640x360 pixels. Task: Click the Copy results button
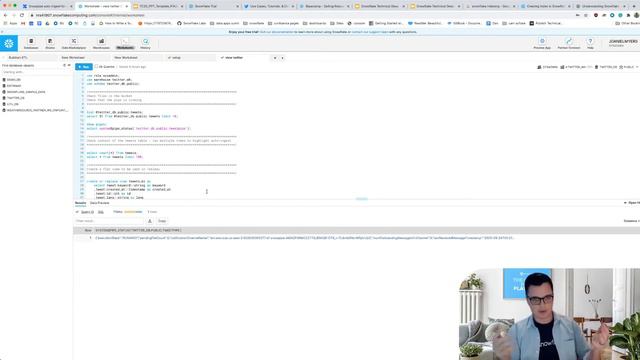click(162, 221)
